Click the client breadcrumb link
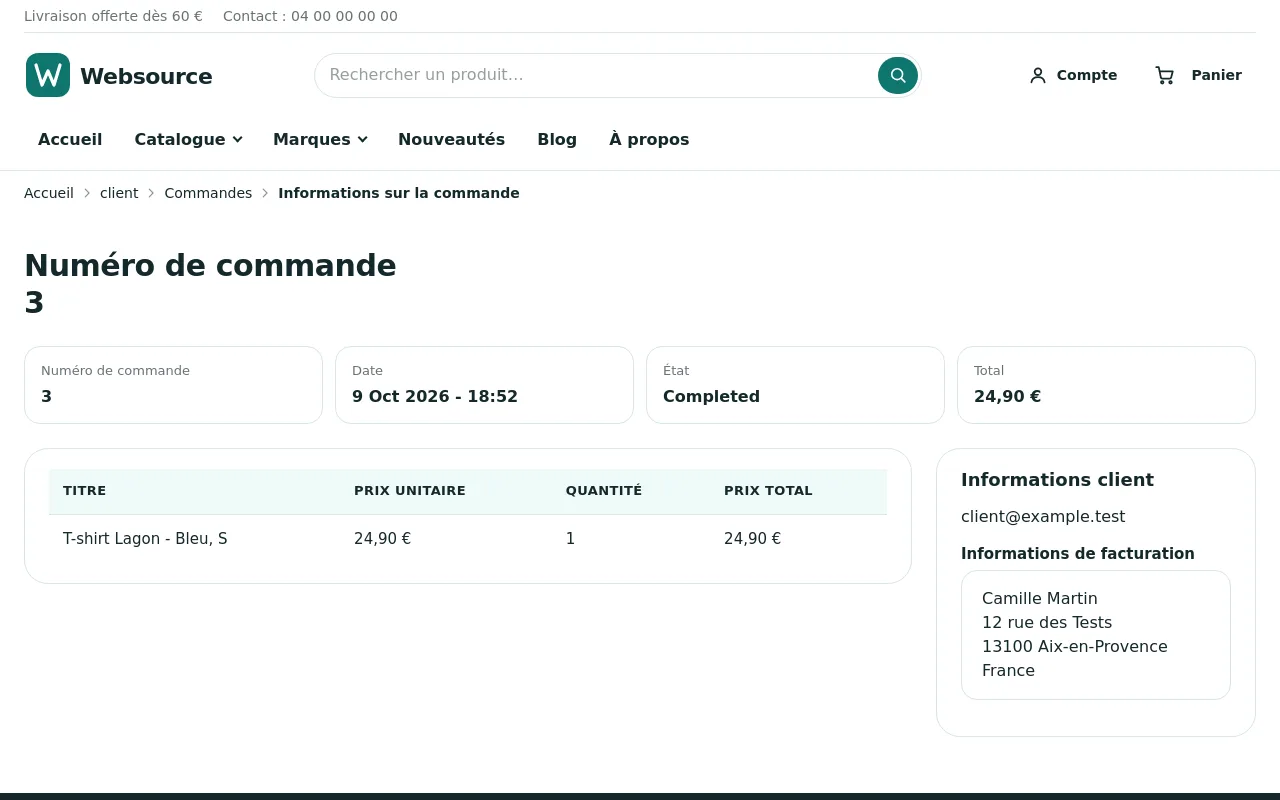 click(119, 193)
